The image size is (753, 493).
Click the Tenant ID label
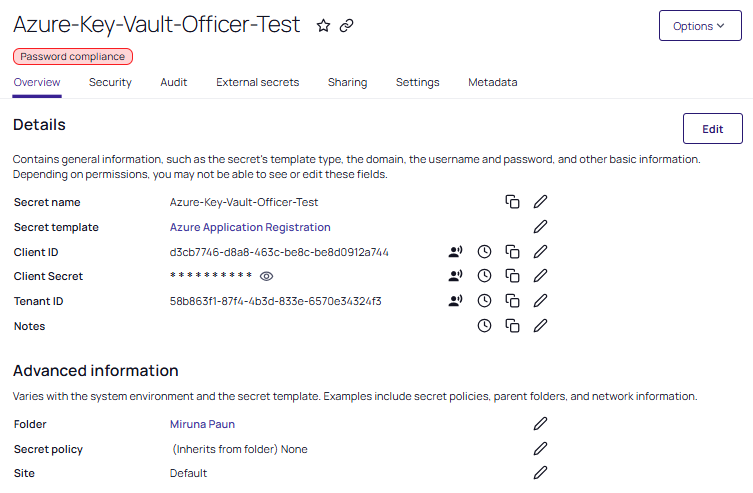point(38,301)
